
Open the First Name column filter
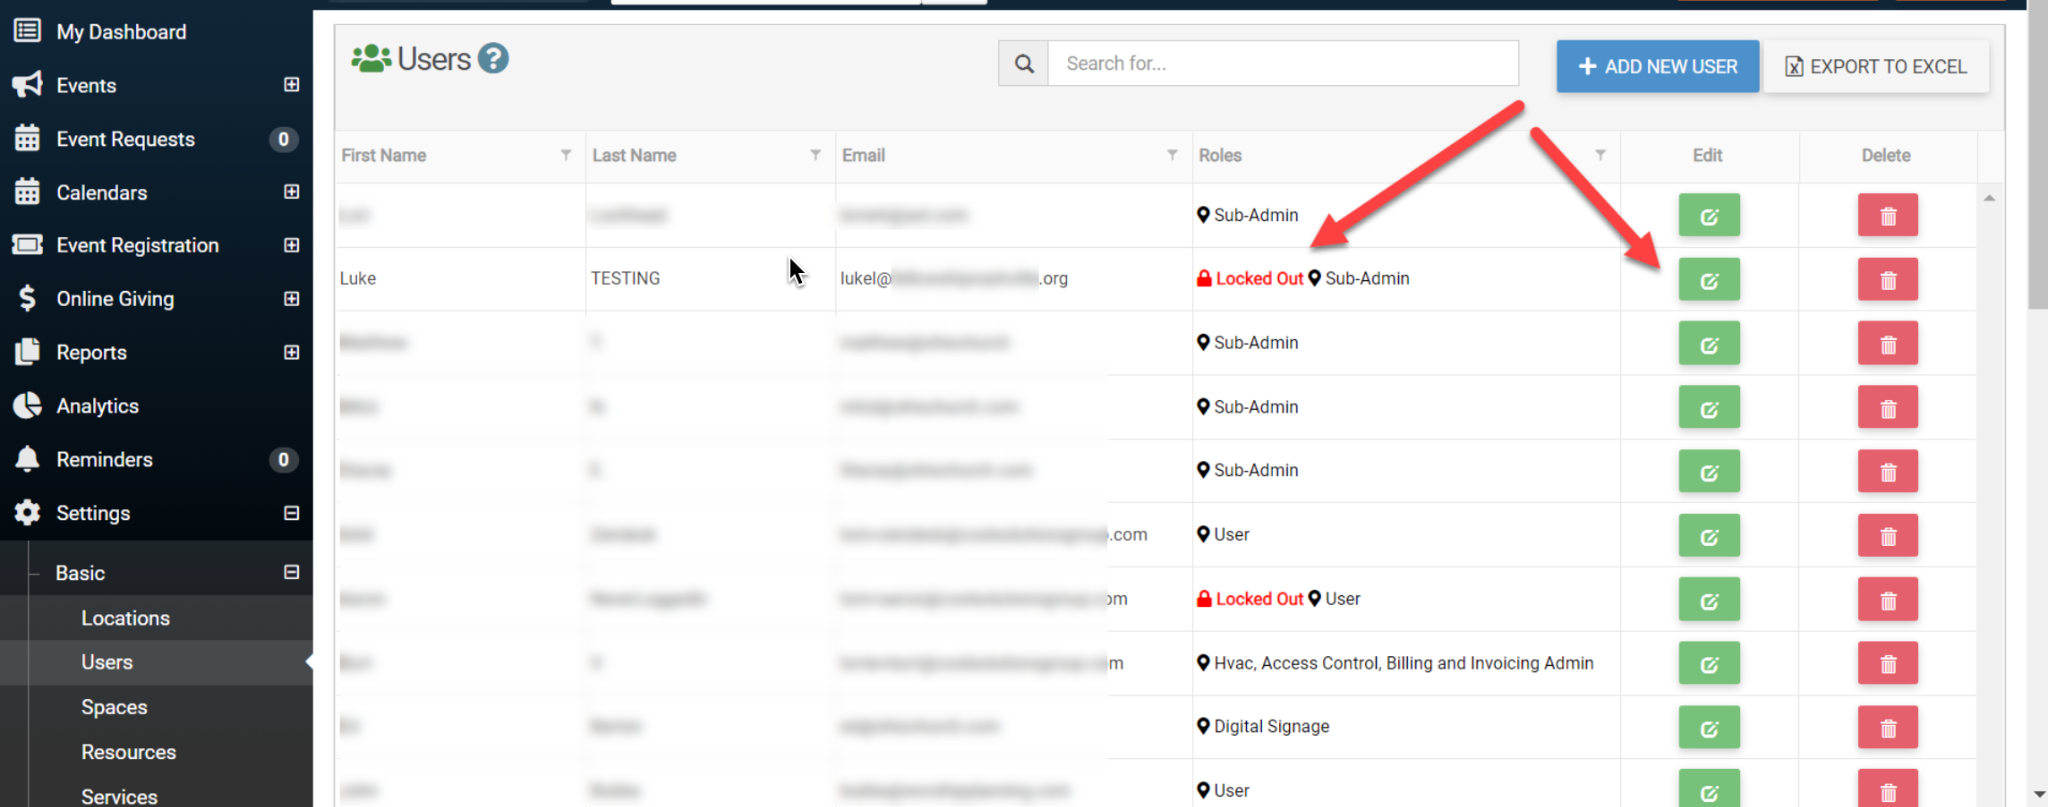566,155
